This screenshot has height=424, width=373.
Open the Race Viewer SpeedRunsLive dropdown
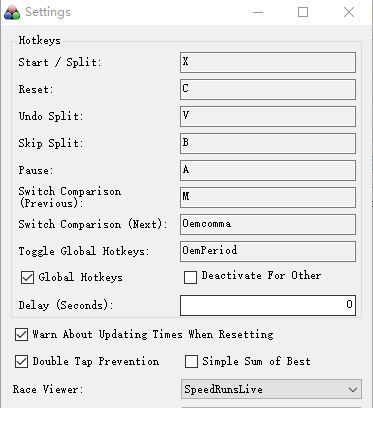pyautogui.click(x=271, y=389)
